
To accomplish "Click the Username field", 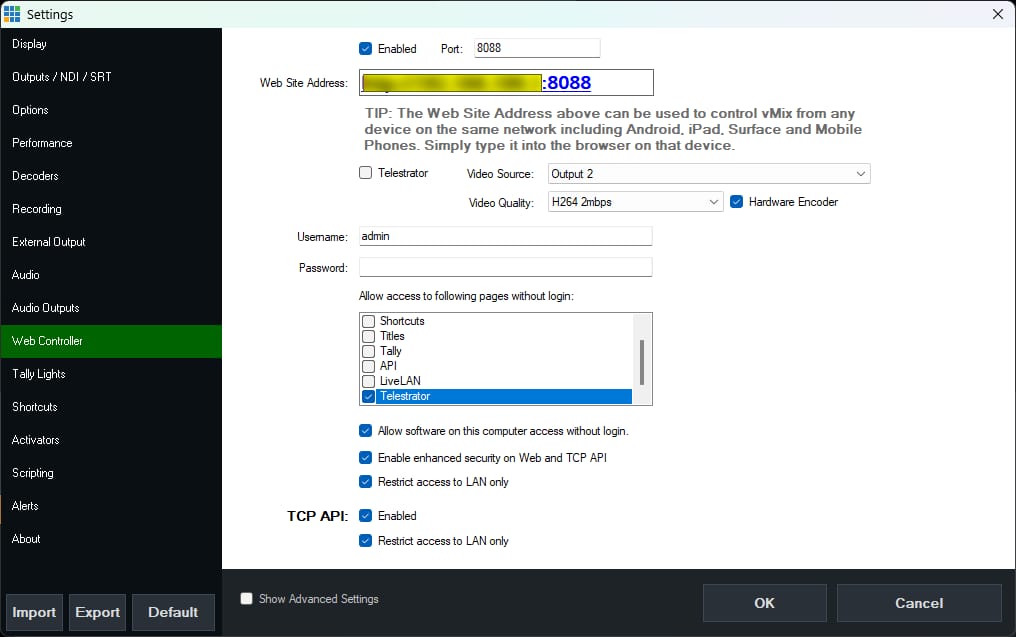I will 505,237.
